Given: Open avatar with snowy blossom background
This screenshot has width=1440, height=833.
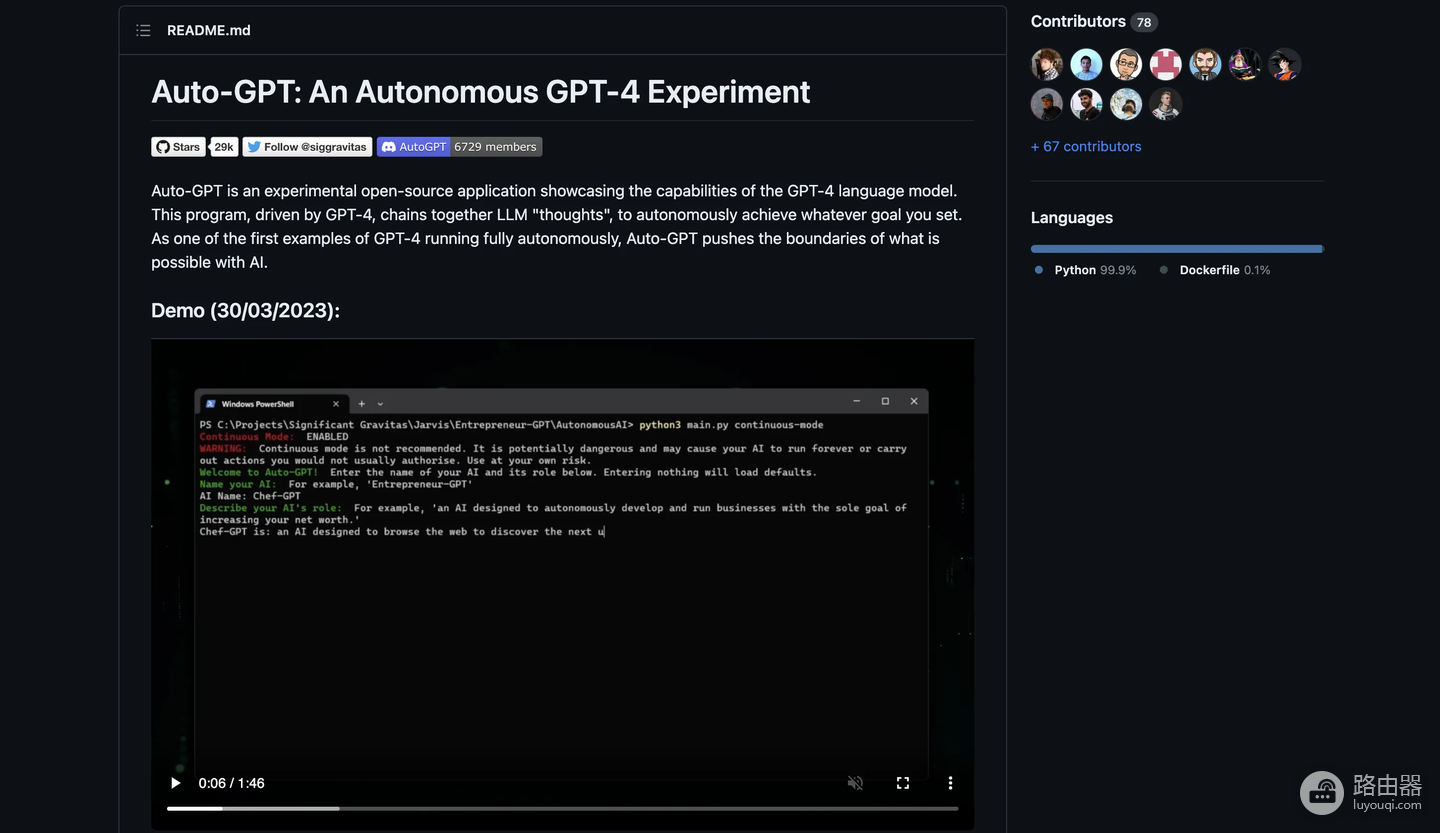Looking at the screenshot, I should click(x=1126, y=104).
